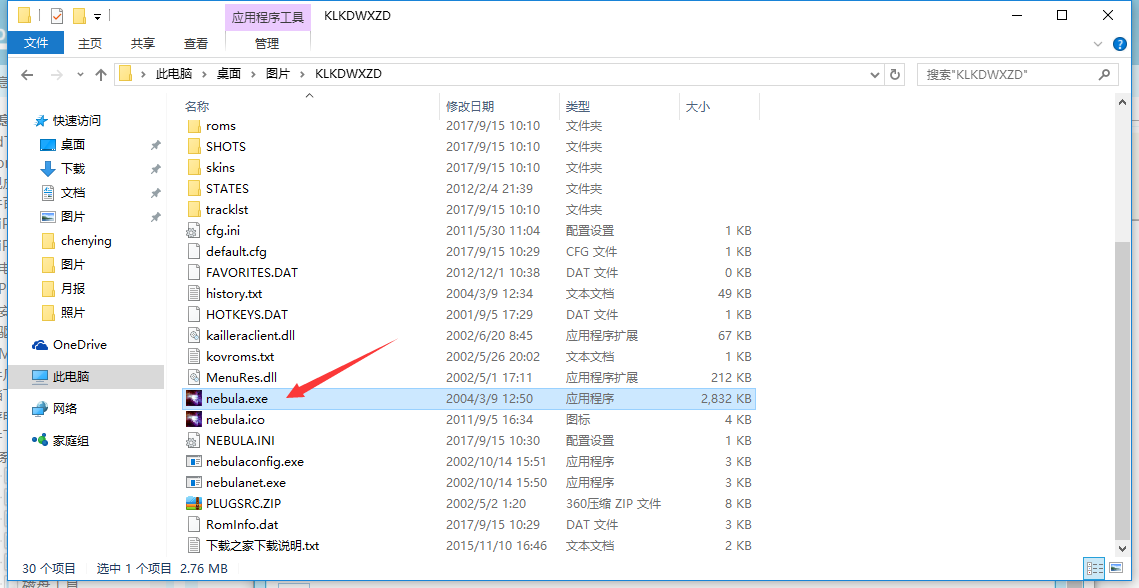Go back using the back arrow

[26, 74]
